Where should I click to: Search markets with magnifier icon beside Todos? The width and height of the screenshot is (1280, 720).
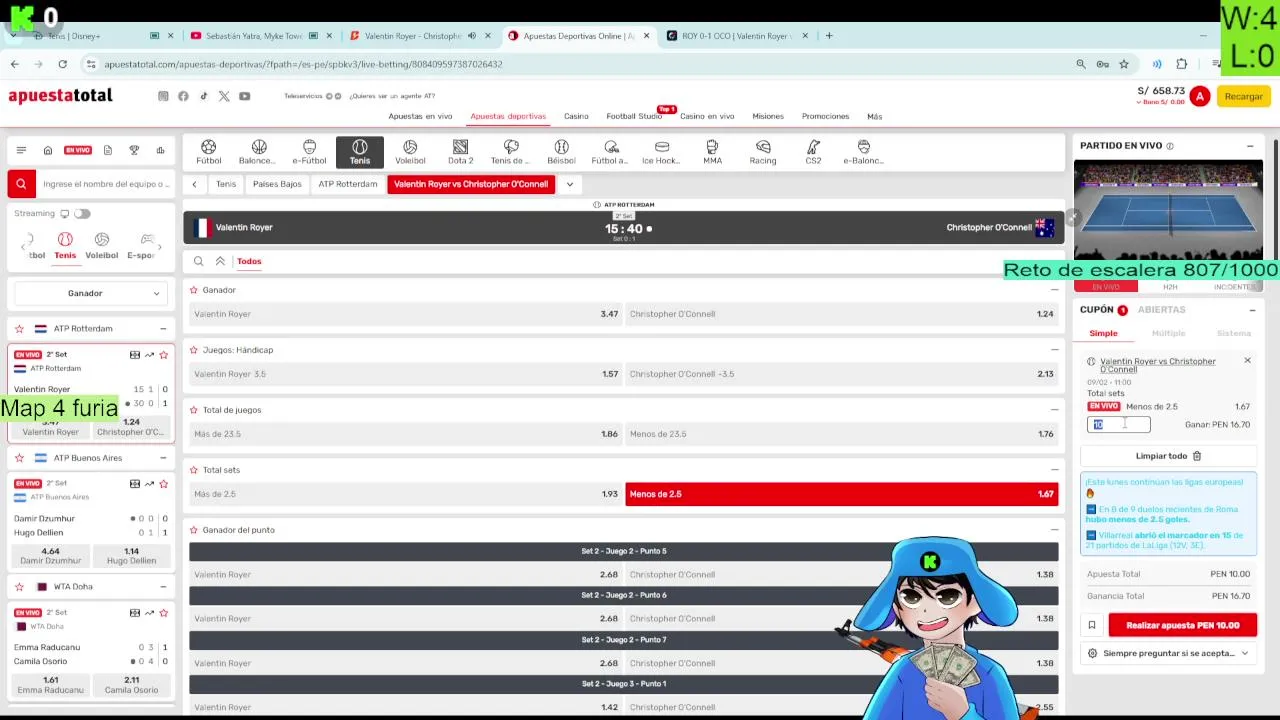pos(198,261)
